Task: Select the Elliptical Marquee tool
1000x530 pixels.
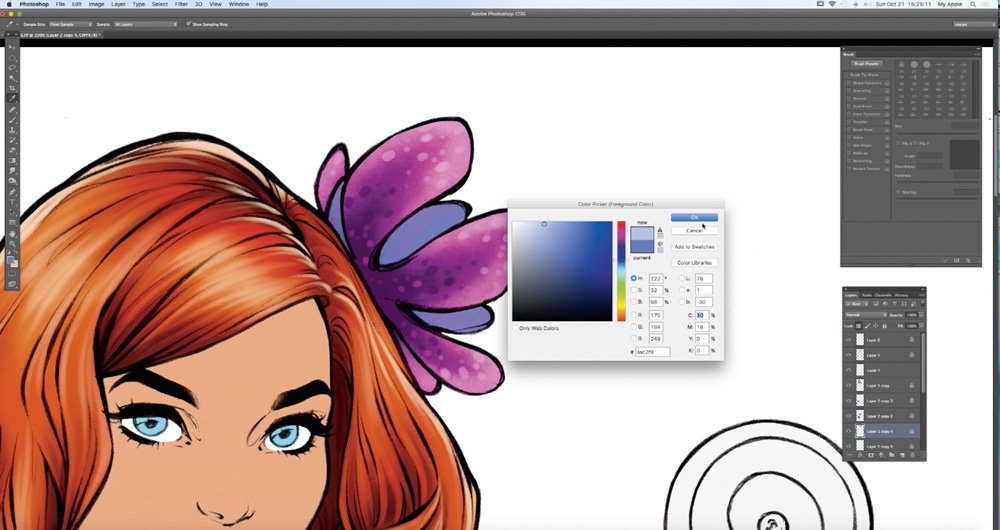Action: [11, 58]
